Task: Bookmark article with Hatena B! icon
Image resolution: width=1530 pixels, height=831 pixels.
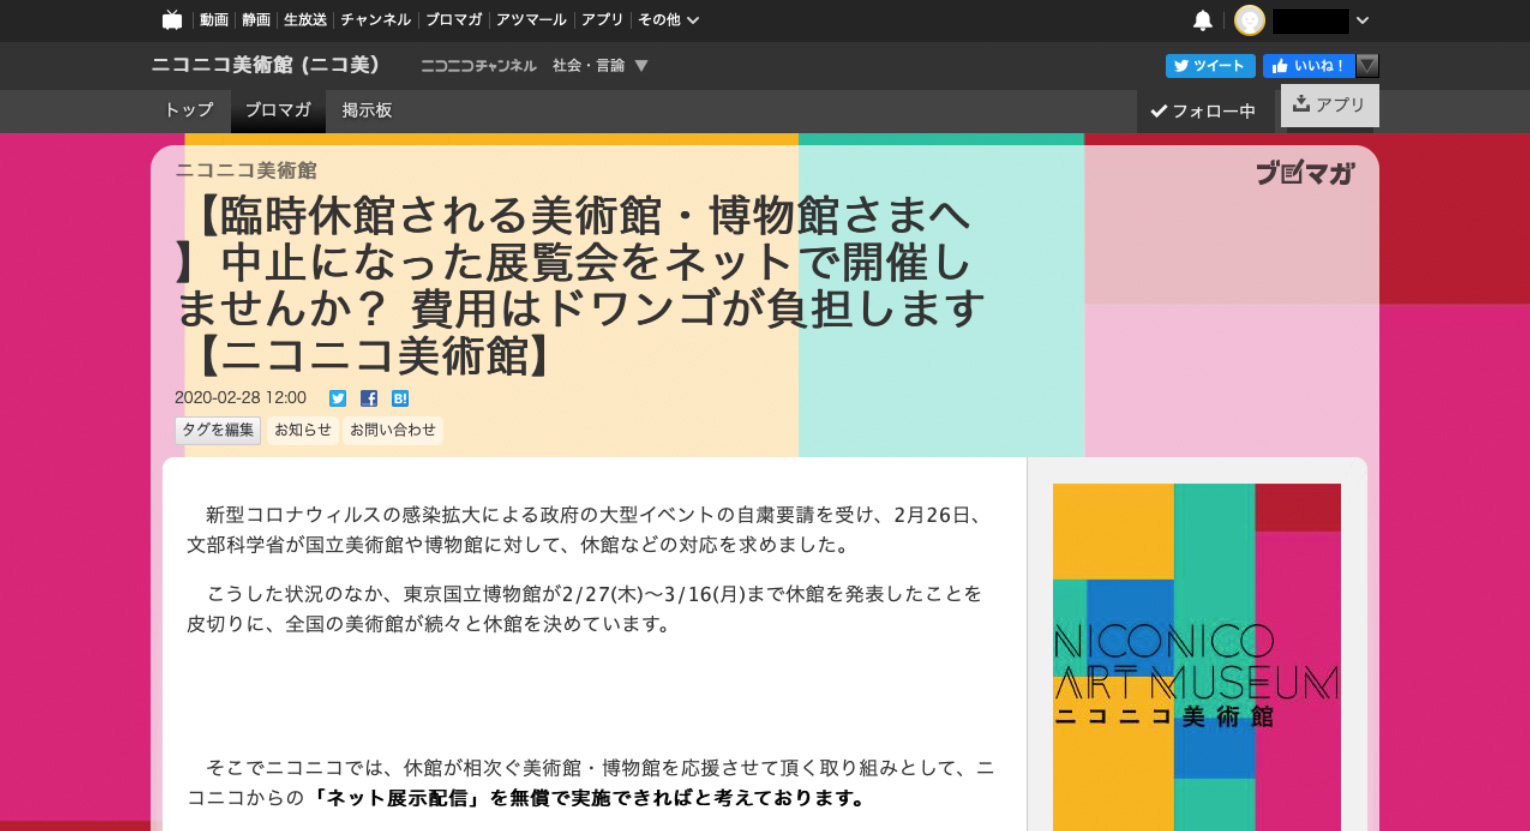Action: [x=400, y=398]
